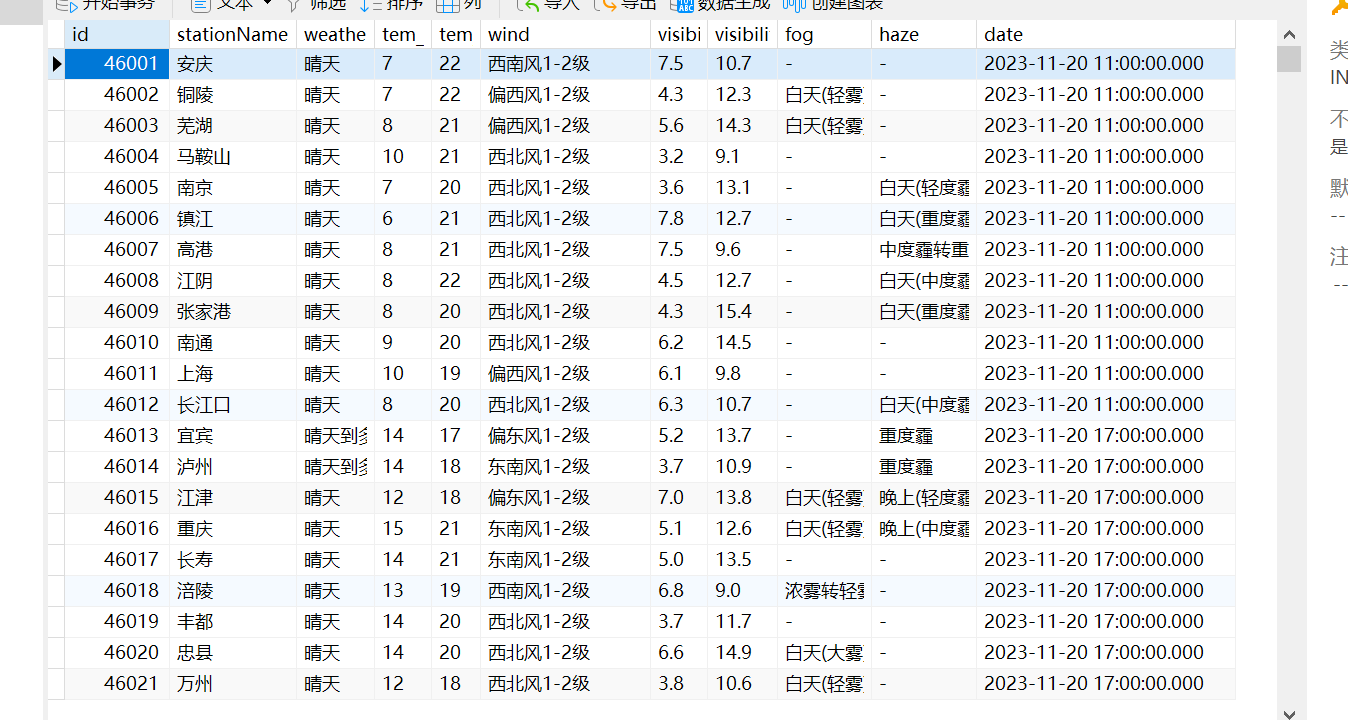Image resolution: width=1348 pixels, height=720 pixels.
Task: Click the 数据生成 data generation icon
Action: click(x=684, y=4)
